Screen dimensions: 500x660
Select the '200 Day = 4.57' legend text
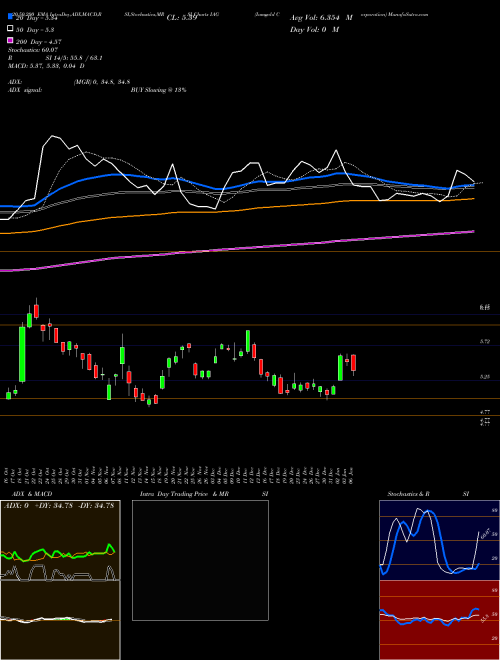38,41
